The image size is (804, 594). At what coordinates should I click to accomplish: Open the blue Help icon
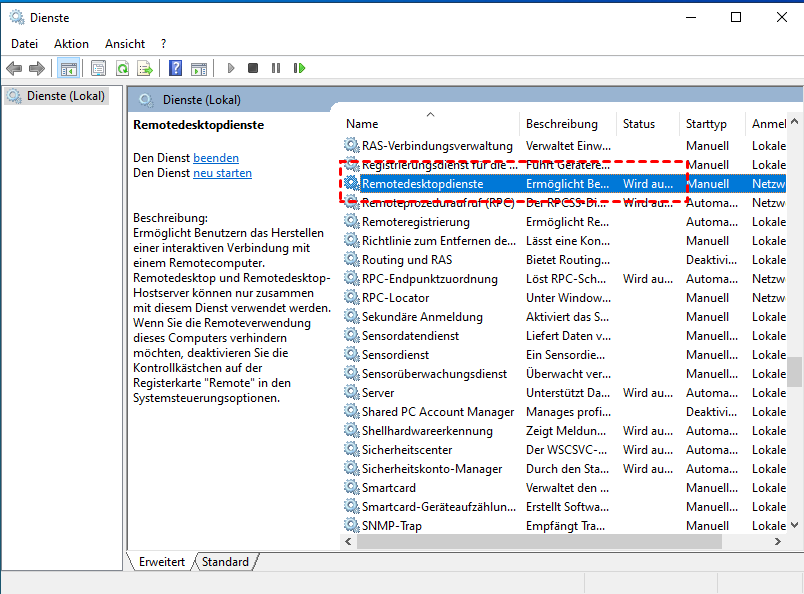[x=175, y=68]
